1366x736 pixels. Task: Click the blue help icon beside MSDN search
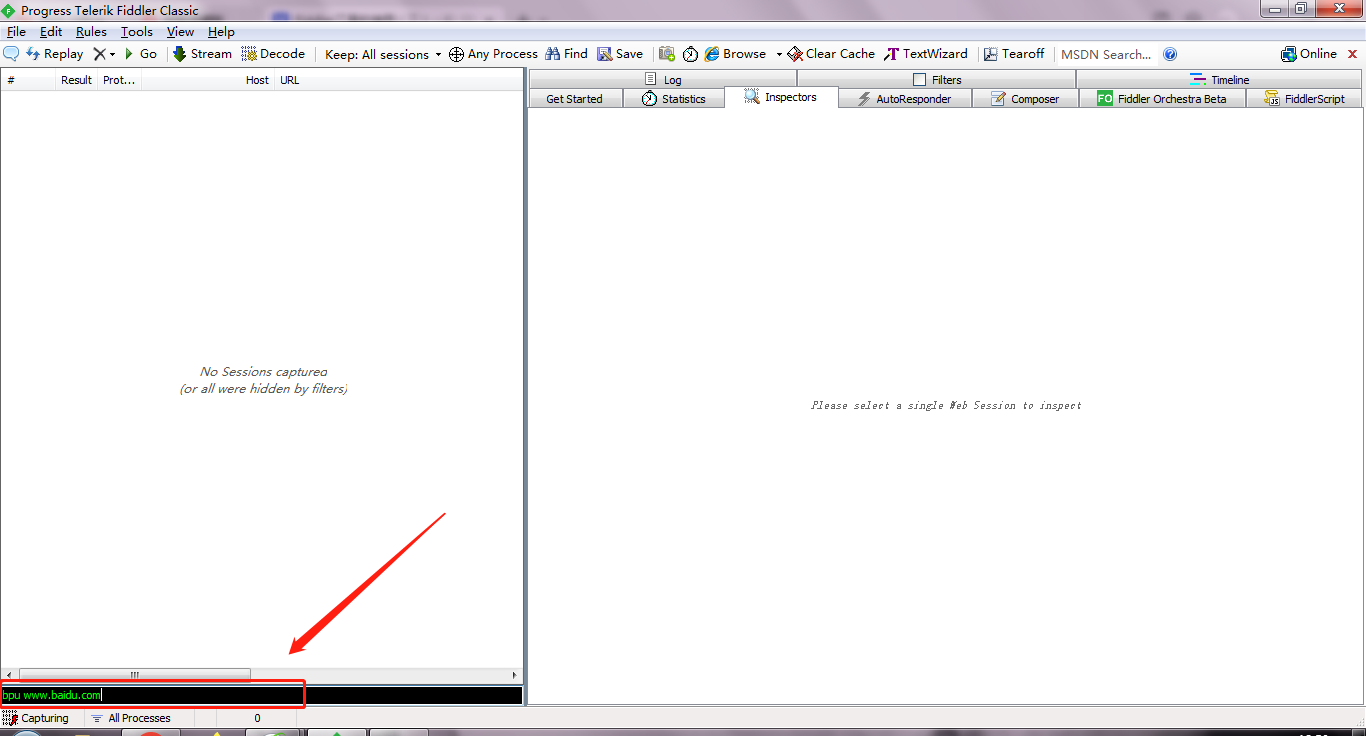(x=1170, y=54)
